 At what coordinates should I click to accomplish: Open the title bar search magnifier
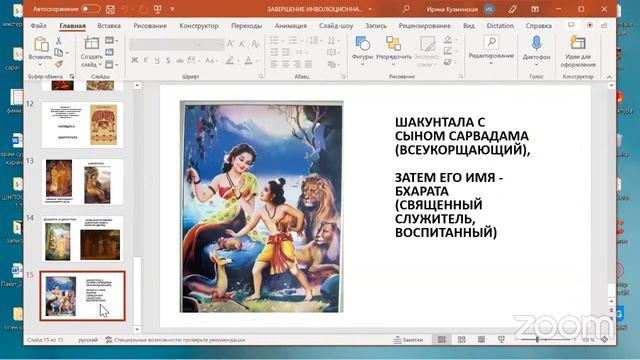tap(406, 9)
